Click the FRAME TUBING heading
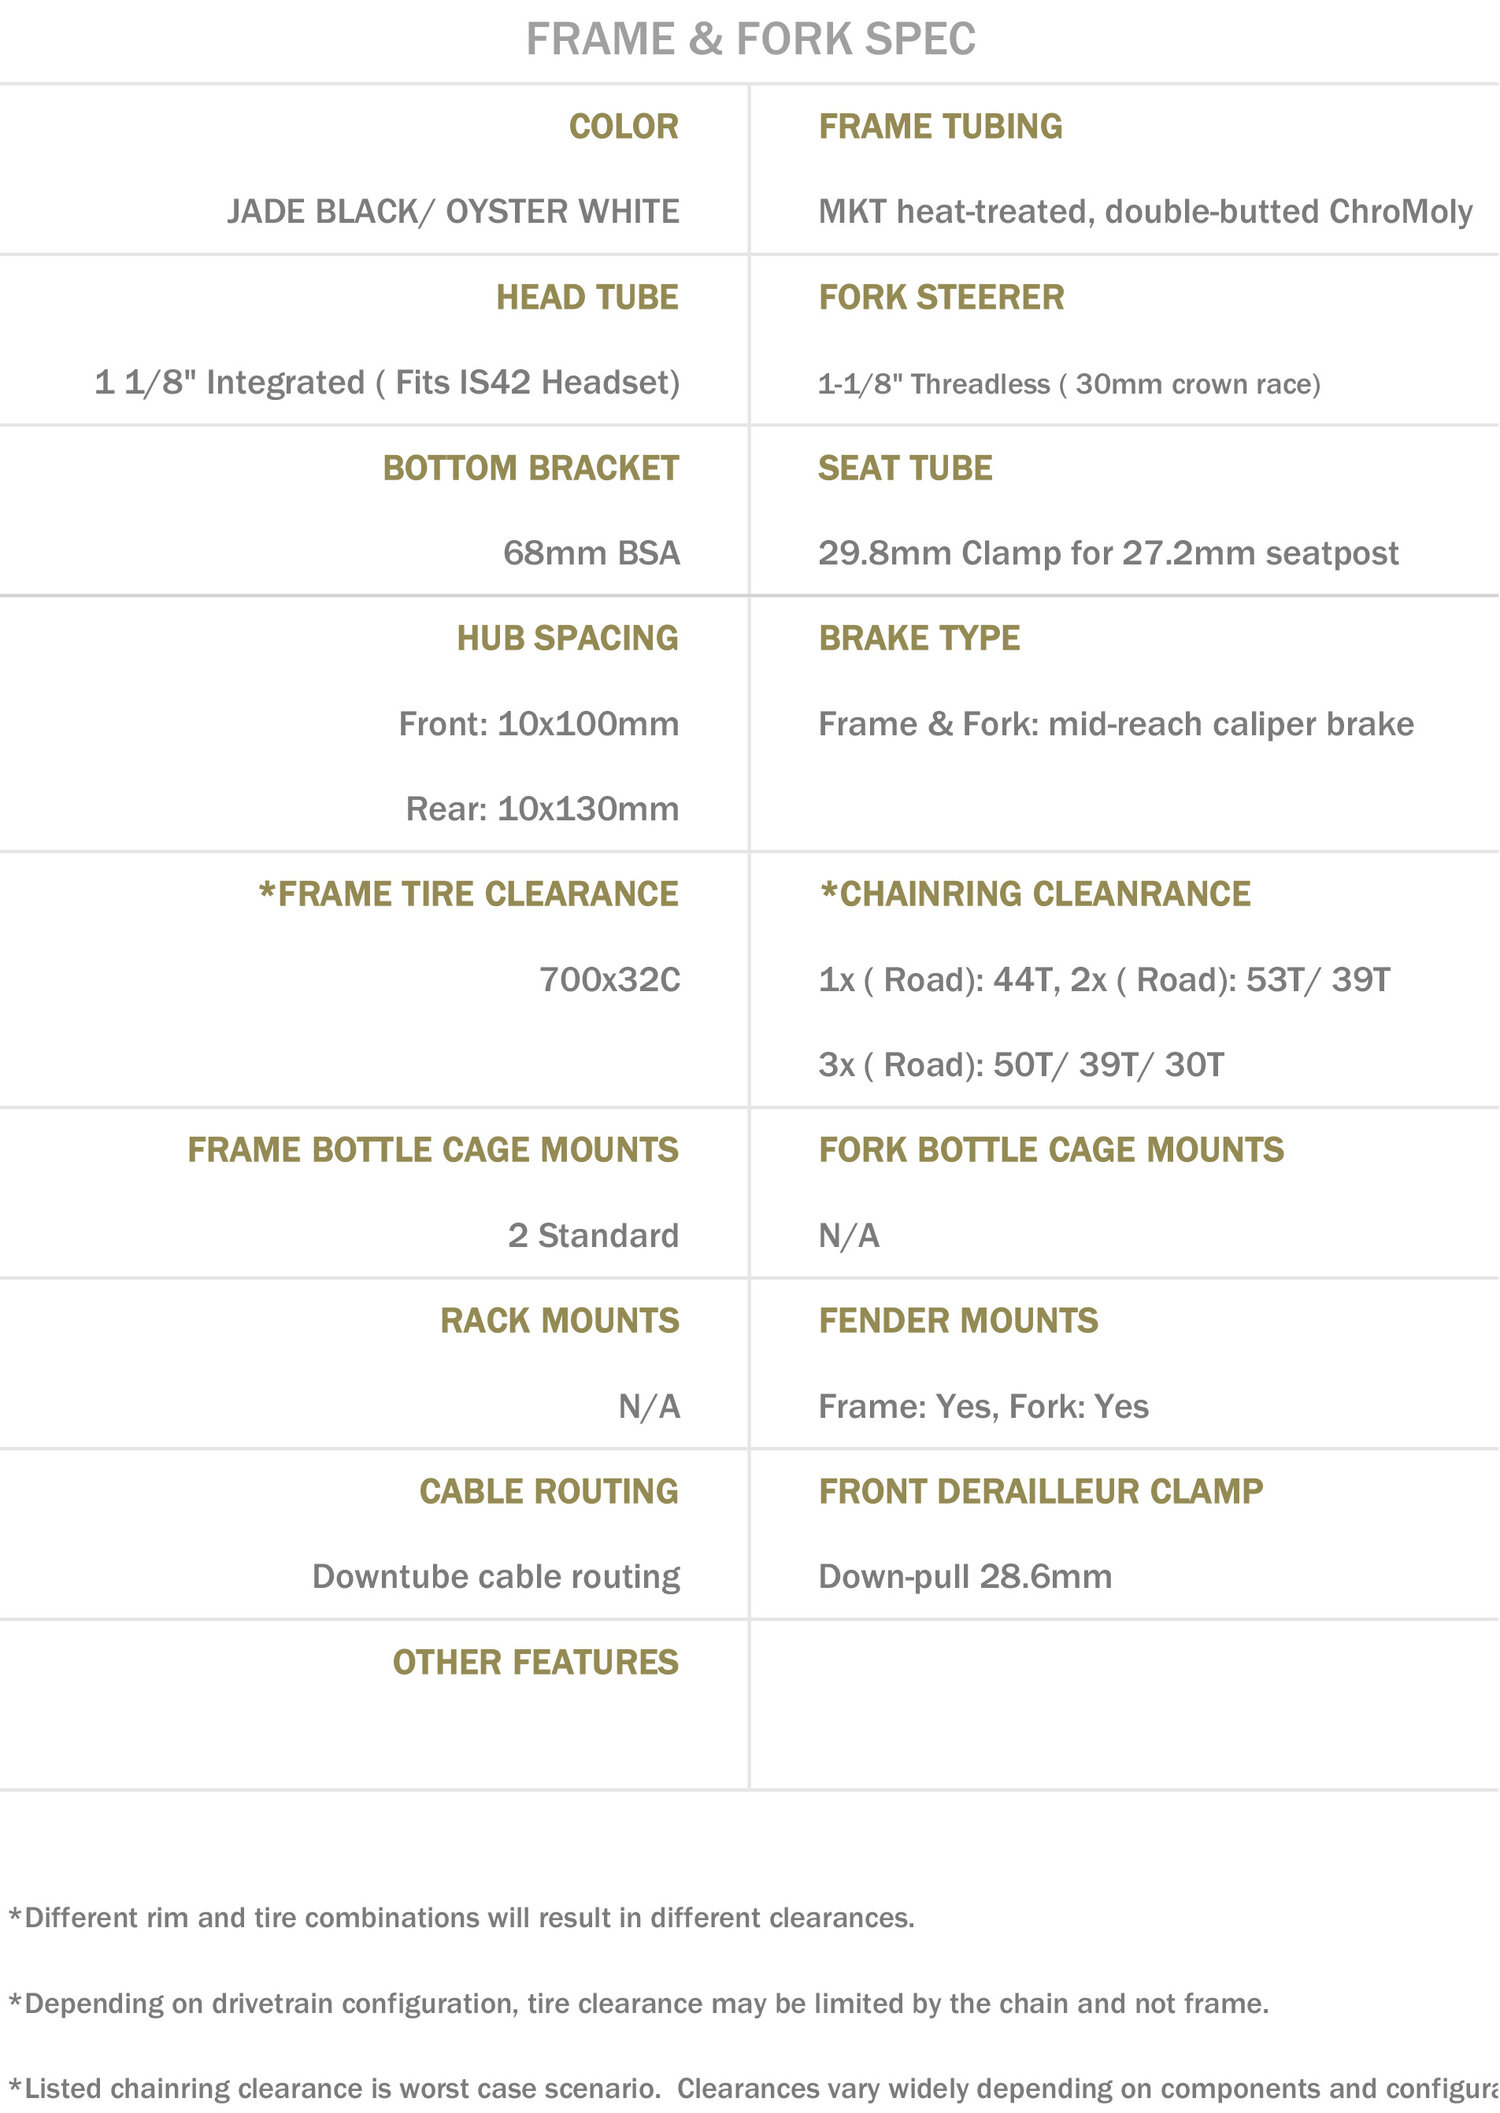Screen dimensions: 1500x2113 pyautogui.click(x=940, y=127)
